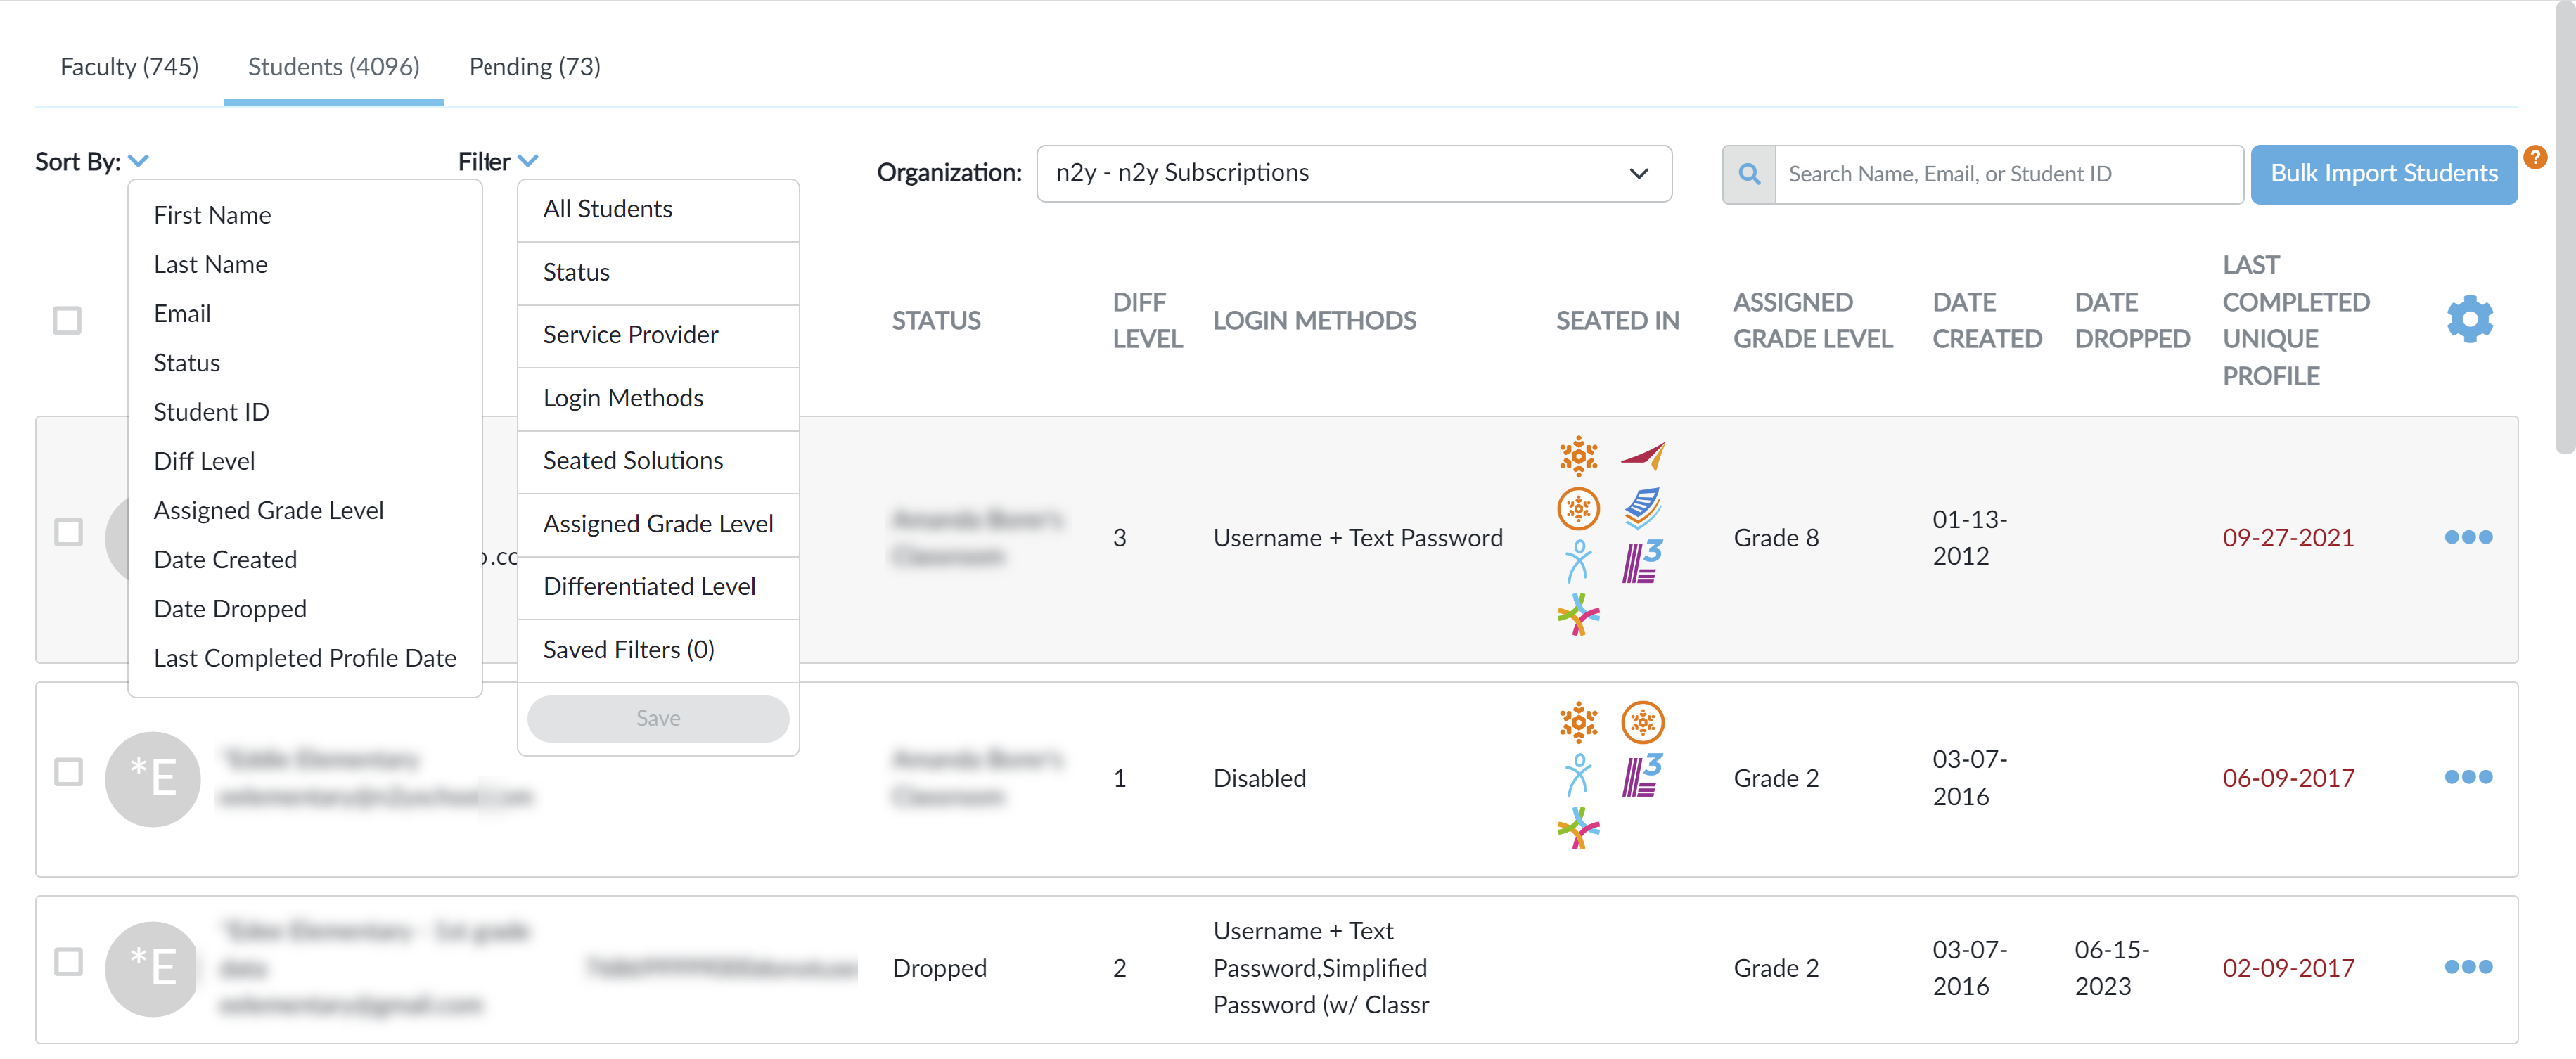
Task: Expand the Seated Solutions filter option
Action: pos(658,461)
